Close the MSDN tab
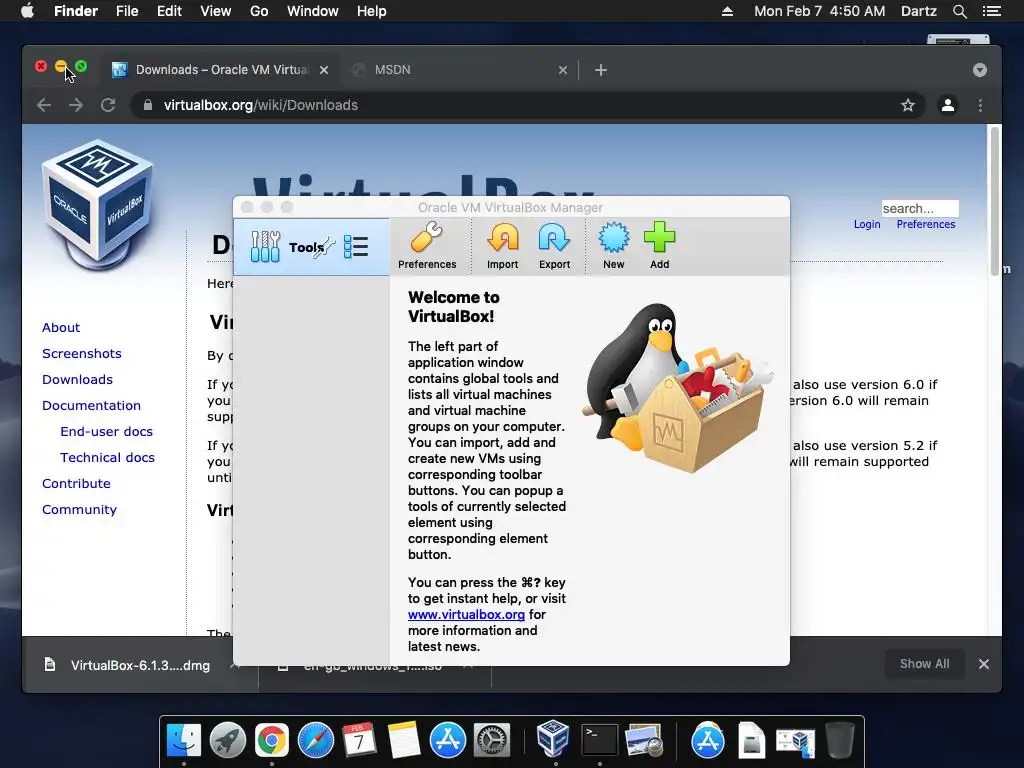Screen dimensions: 1024x768 (x=562, y=70)
